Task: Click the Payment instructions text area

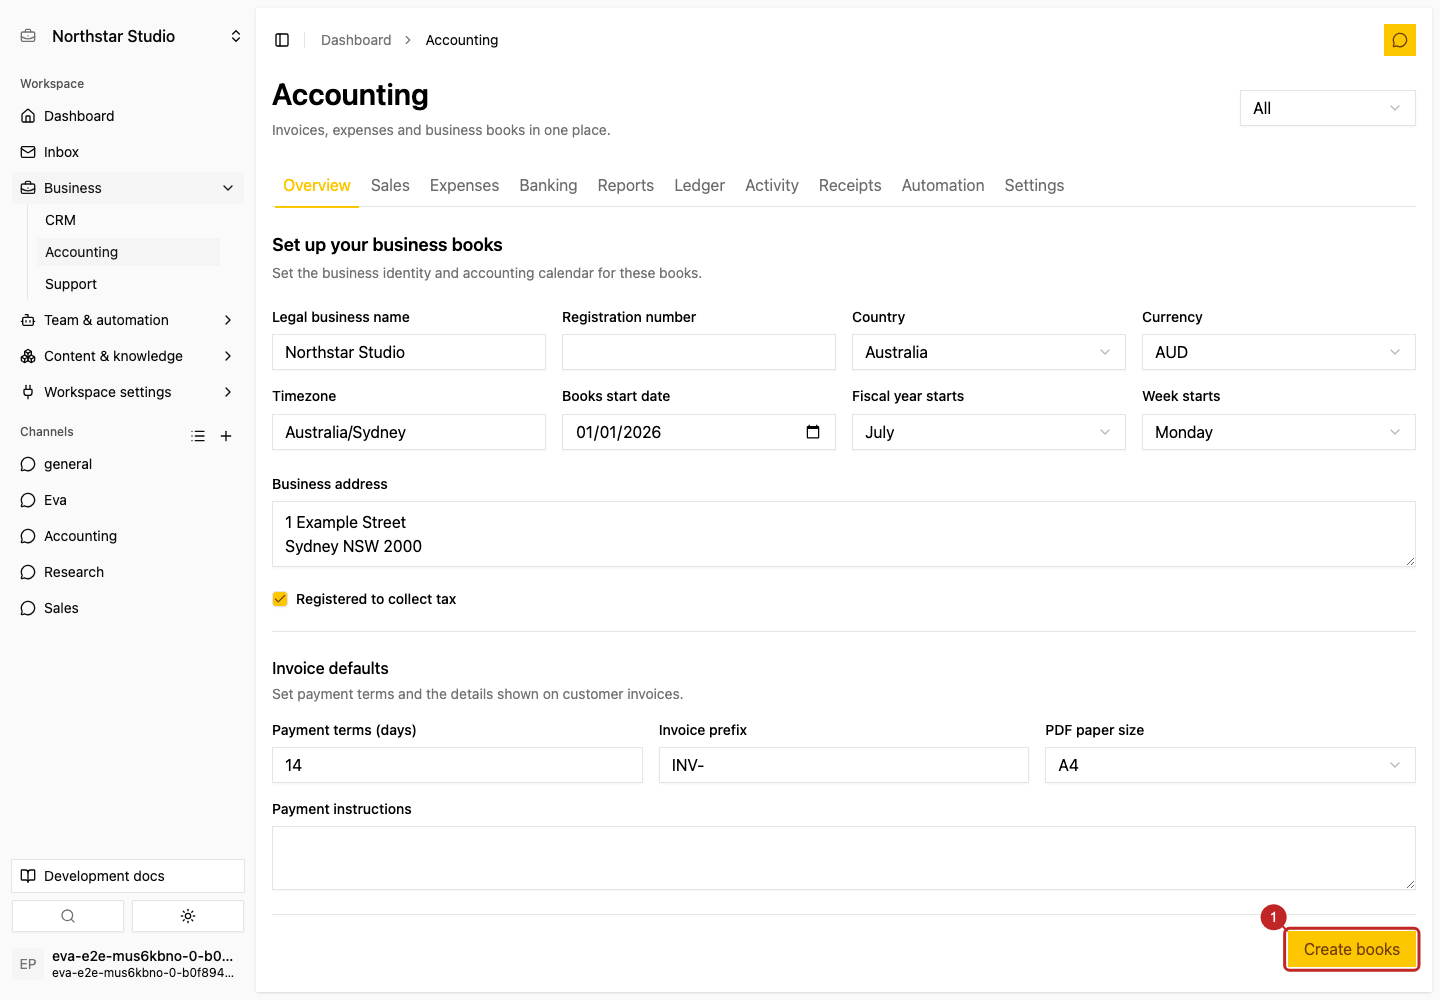Action: point(844,858)
